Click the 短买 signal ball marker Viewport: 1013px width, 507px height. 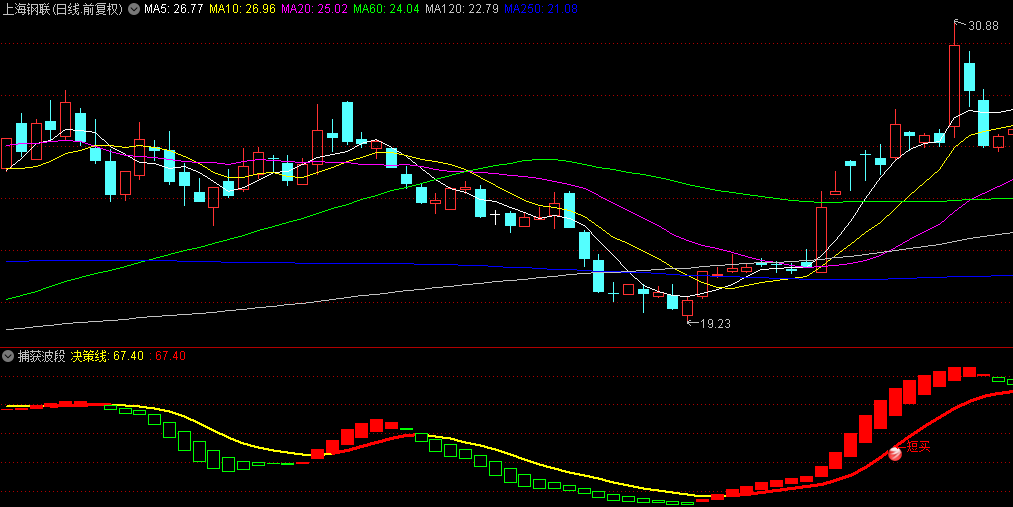tap(895, 453)
